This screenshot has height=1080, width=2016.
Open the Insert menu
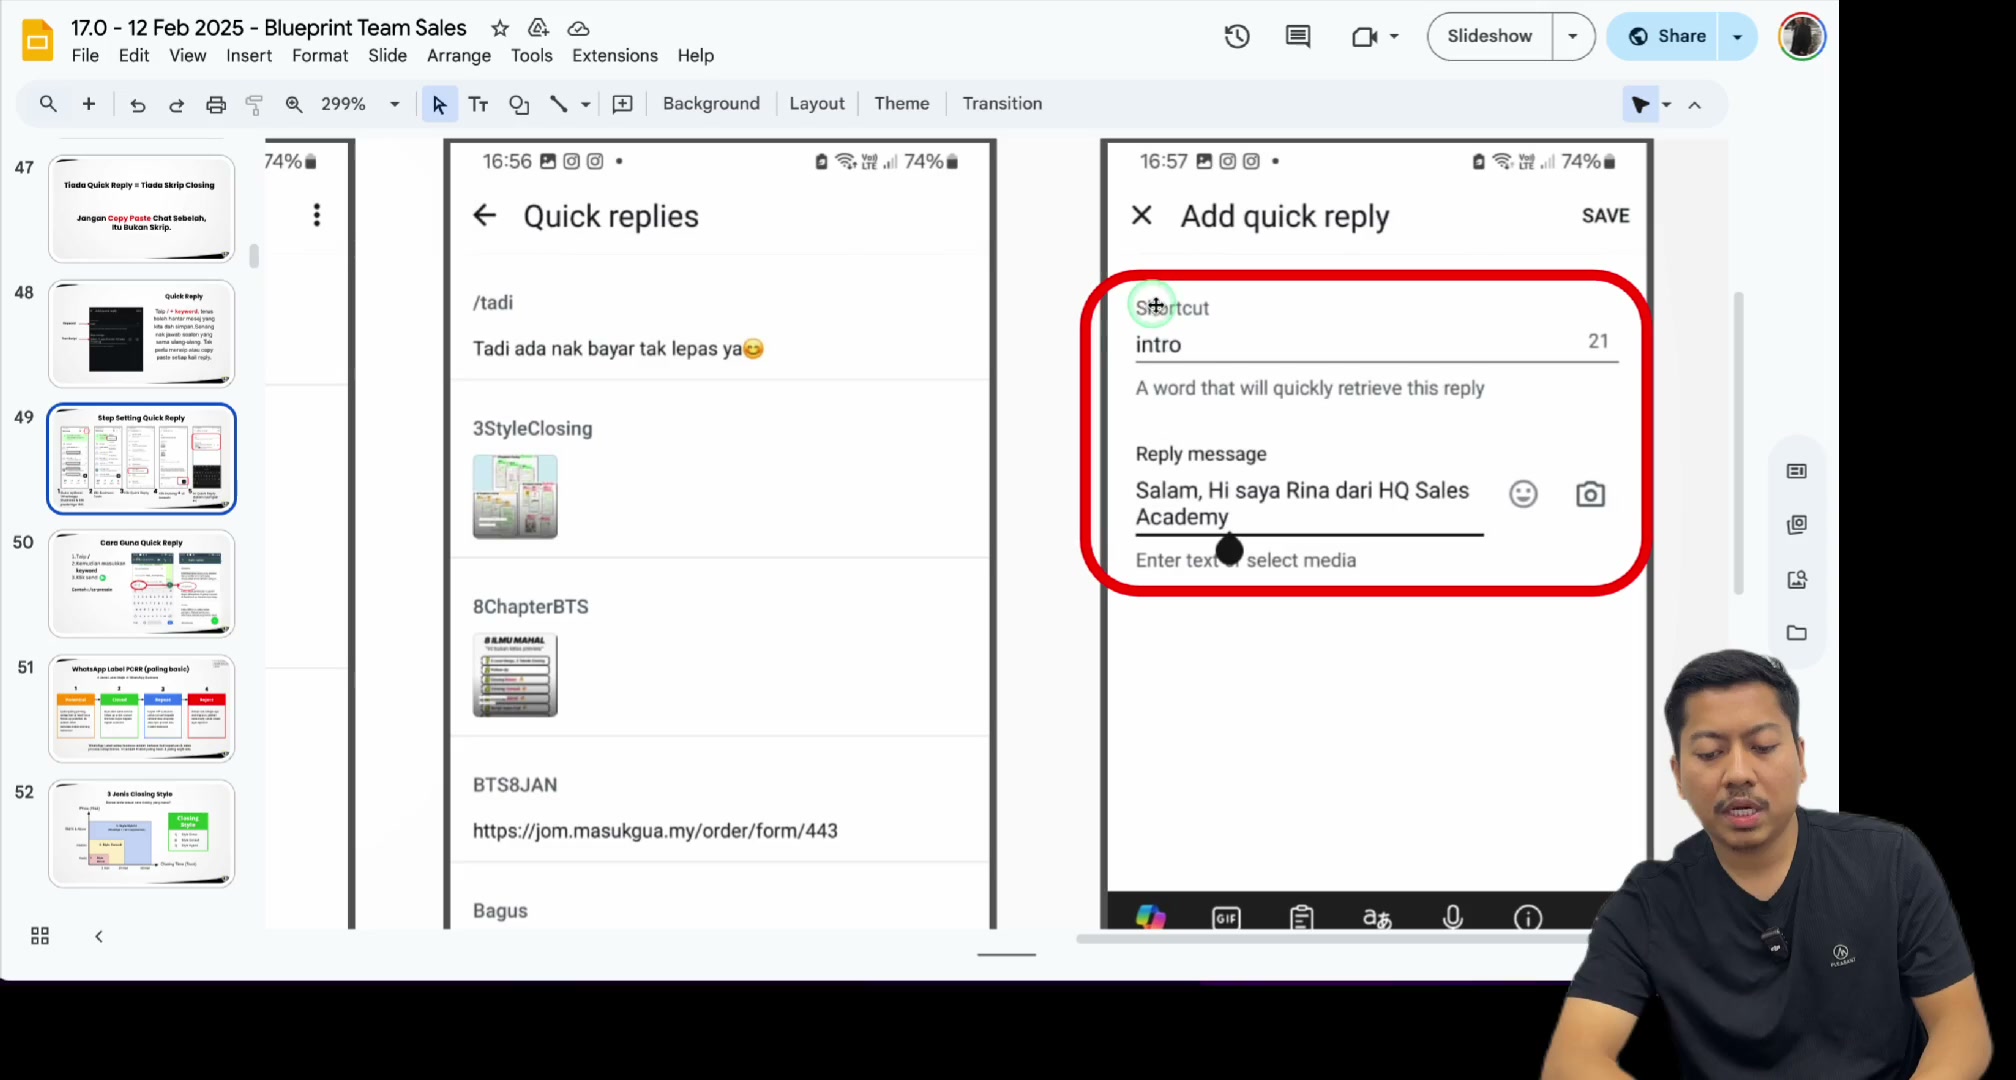(248, 56)
